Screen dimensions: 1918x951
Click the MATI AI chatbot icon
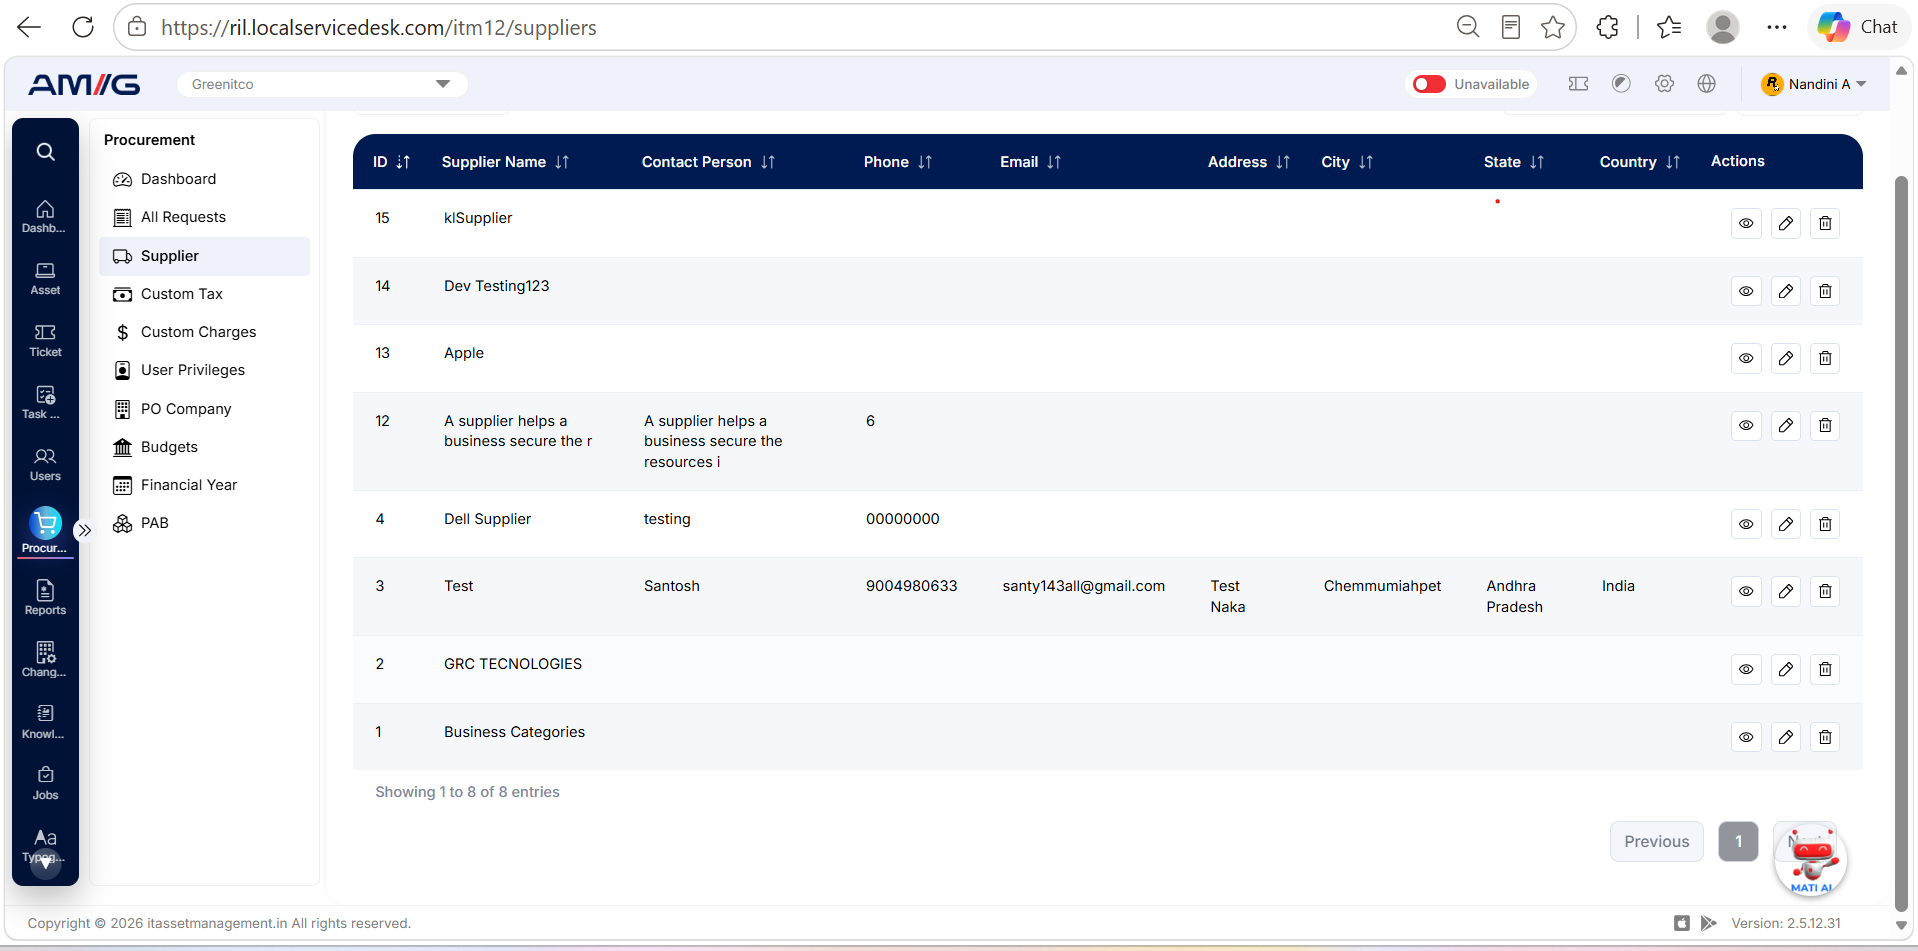[1811, 859]
